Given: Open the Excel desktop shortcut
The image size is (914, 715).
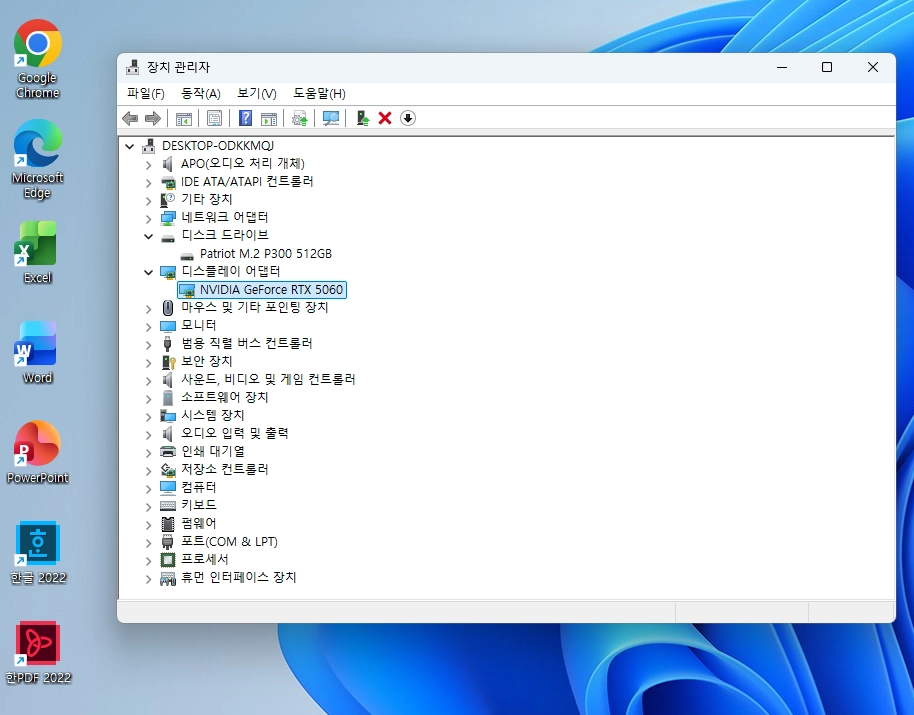Looking at the screenshot, I should (x=38, y=252).
